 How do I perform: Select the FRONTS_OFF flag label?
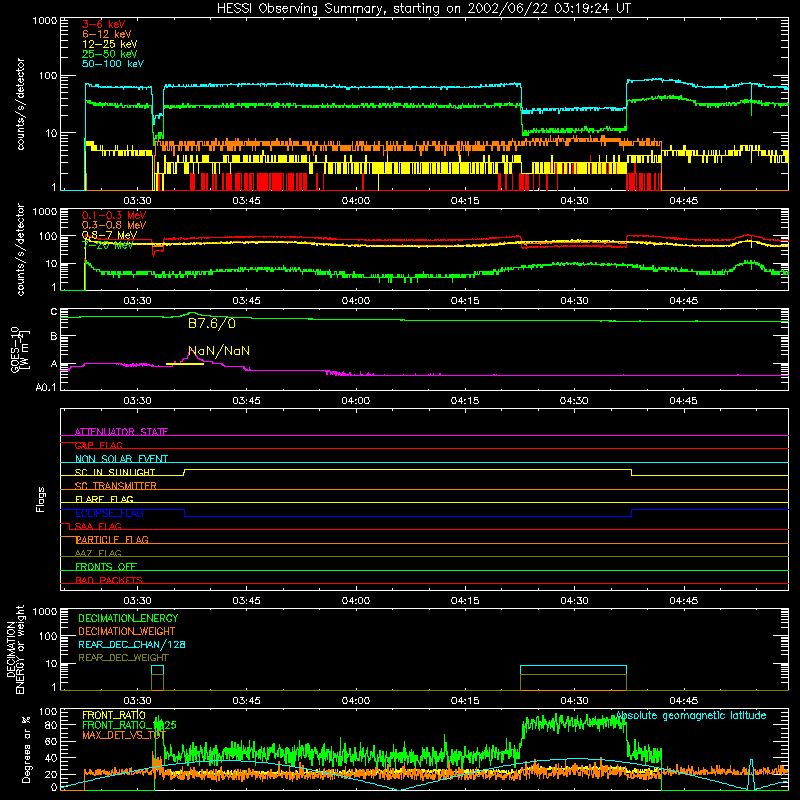pyautogui.click(x=106, y=566)
